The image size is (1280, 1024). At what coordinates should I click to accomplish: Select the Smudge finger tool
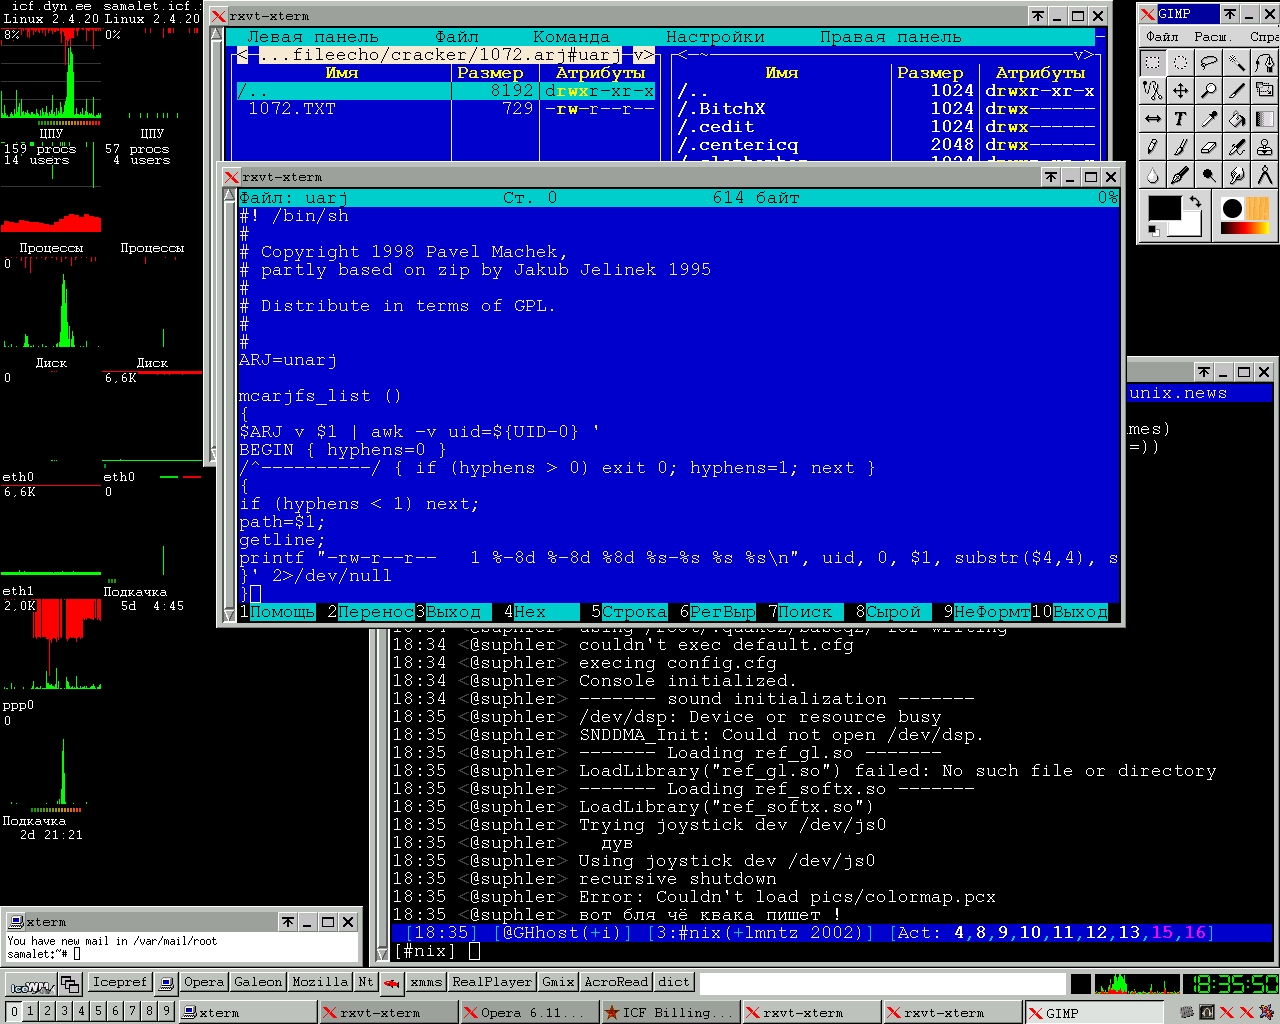[1237, 174]
